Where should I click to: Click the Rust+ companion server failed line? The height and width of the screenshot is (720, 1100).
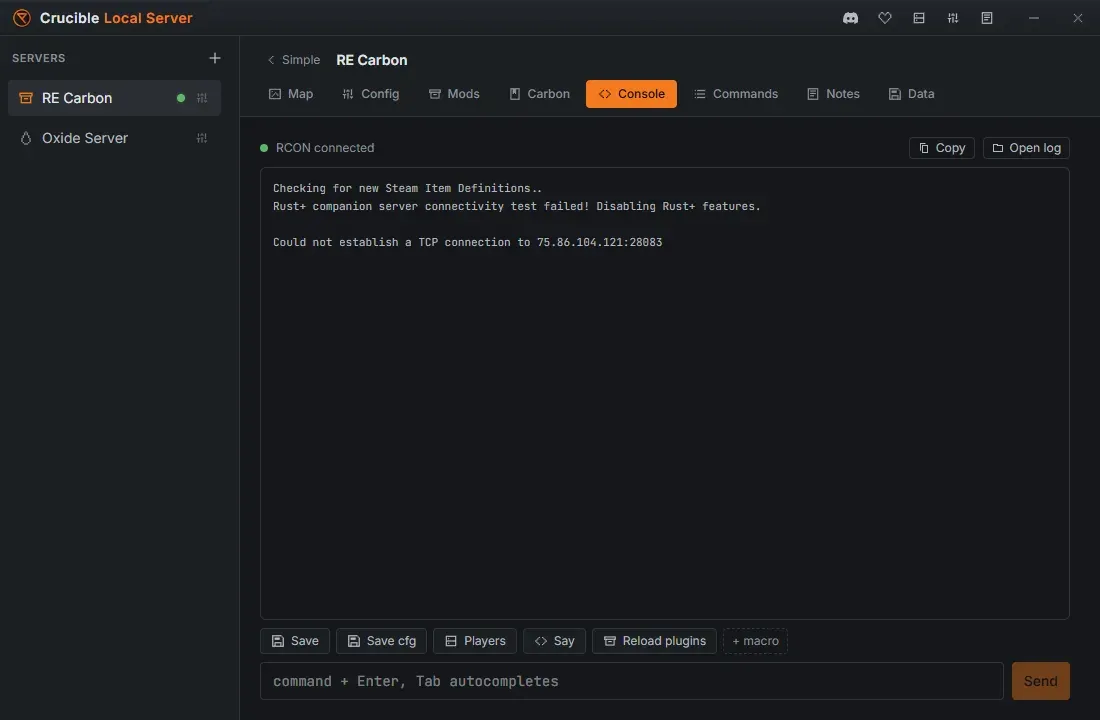(517, 206)
